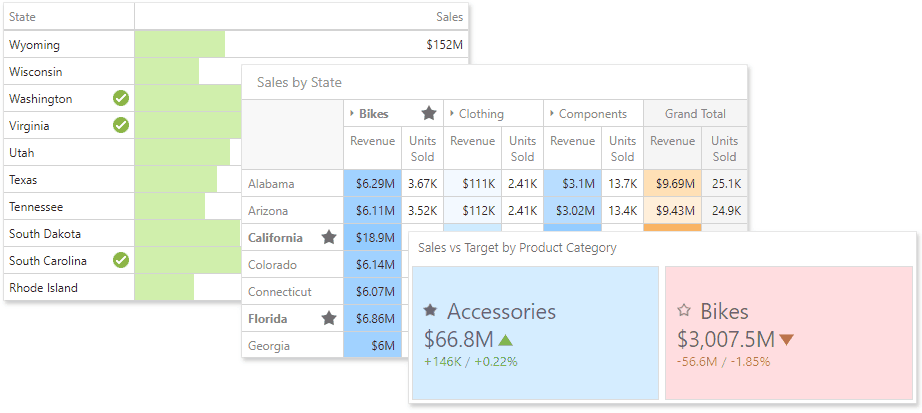Toggle the green checkmark for Washington
The height and width of the screenshot is (413, 922).
(121, 99)
